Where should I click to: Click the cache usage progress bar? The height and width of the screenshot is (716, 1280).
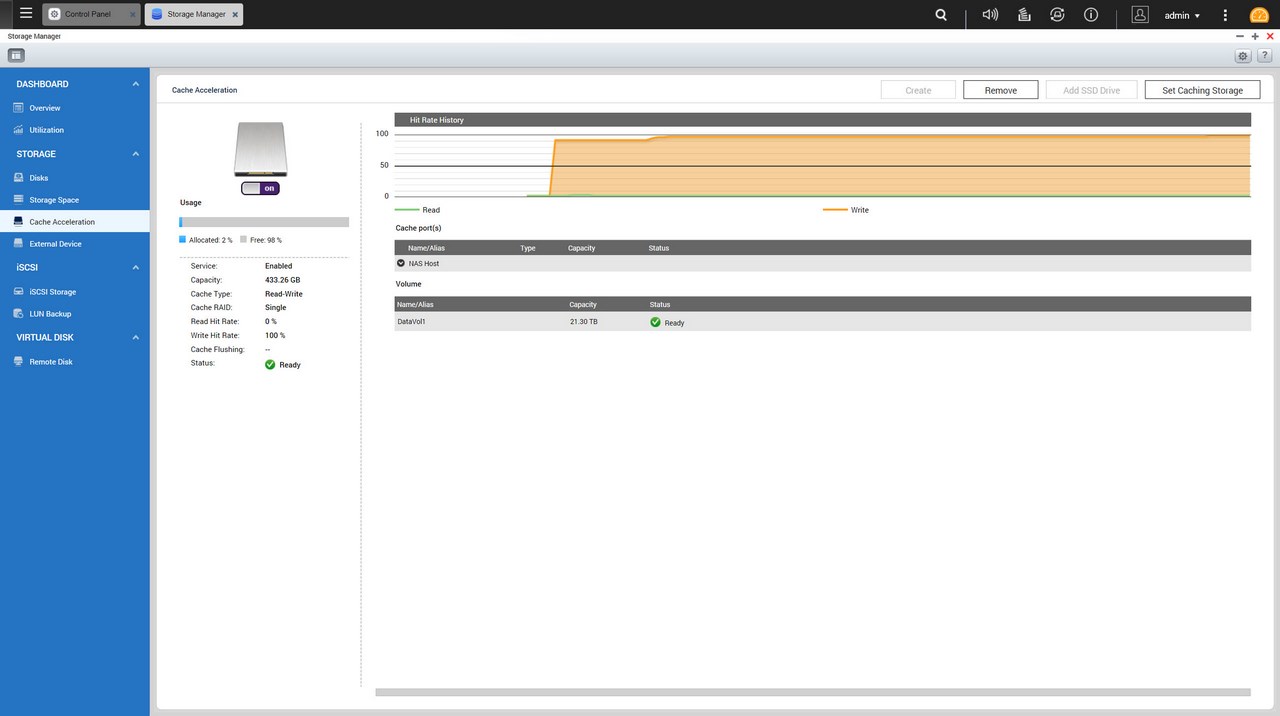264,222
